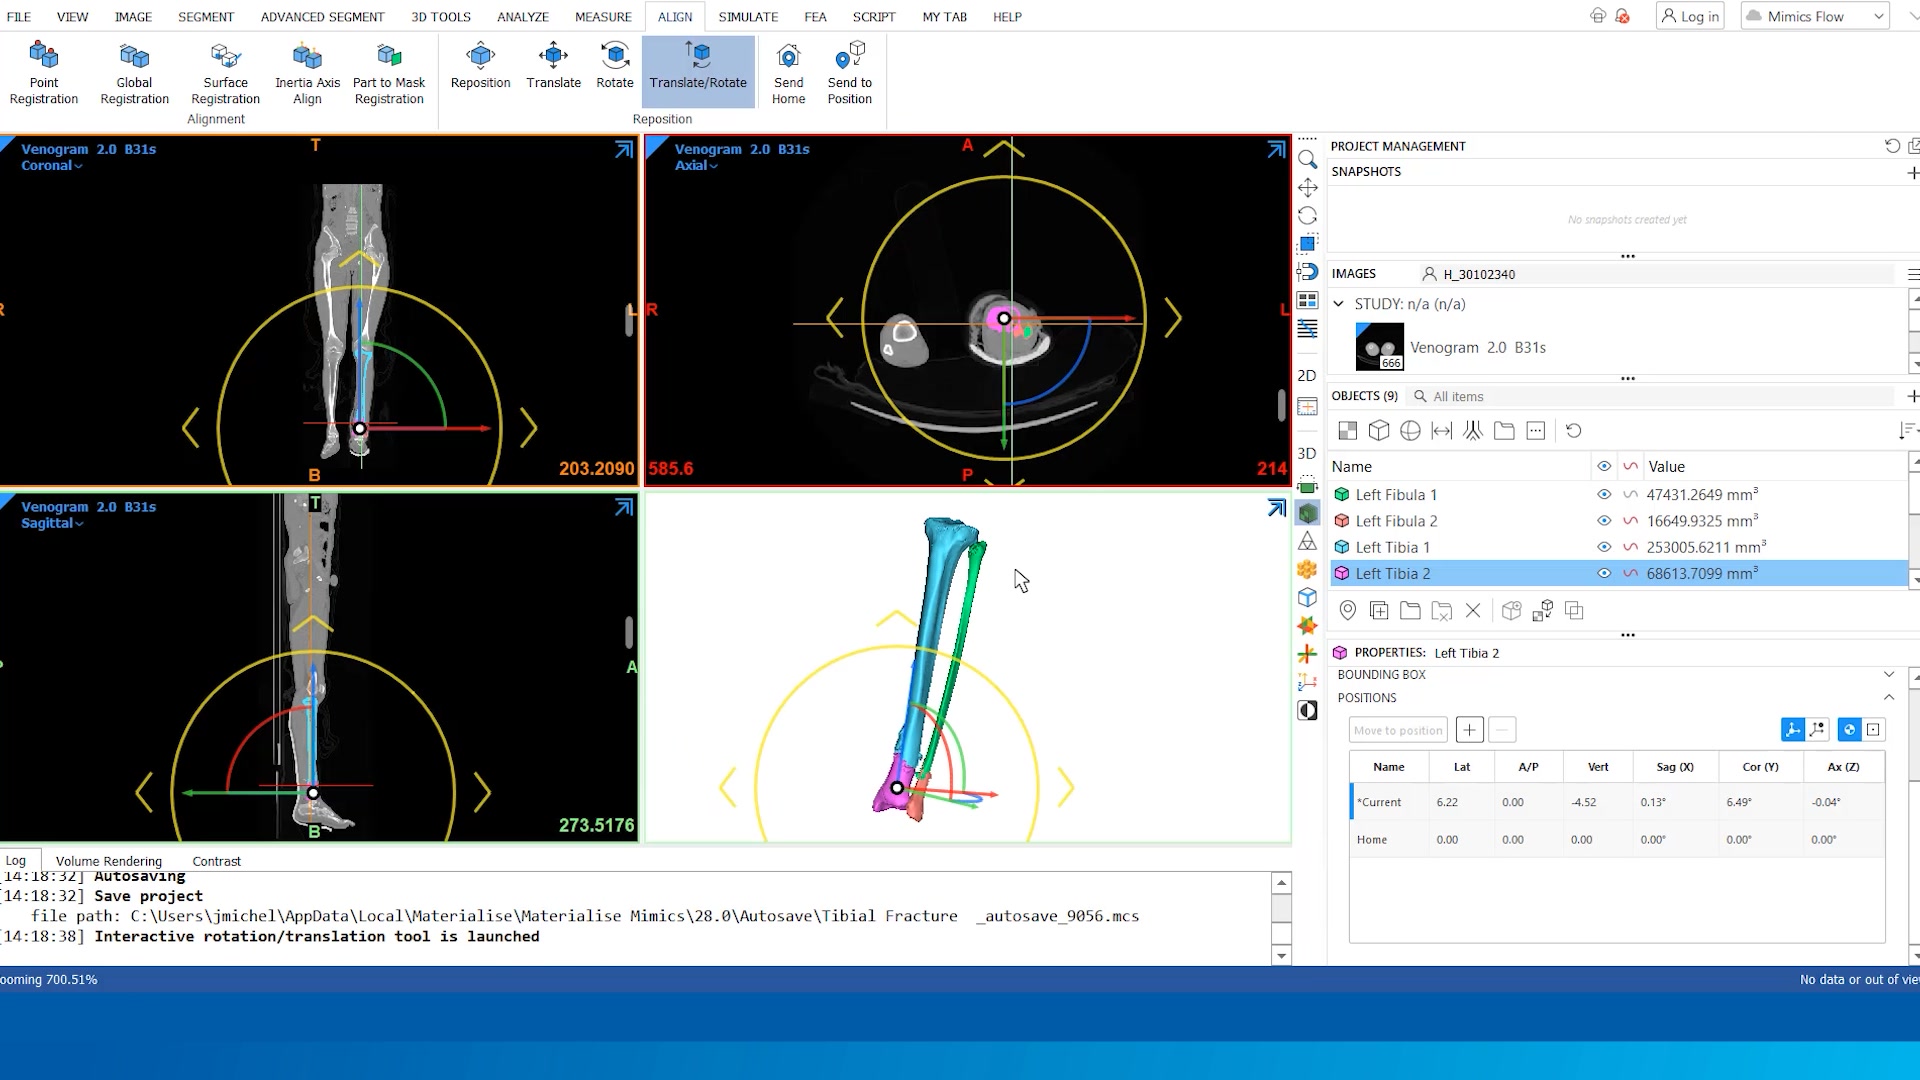Open the MEASURE ribbon tab
The height and width of the screenshot is (1080, 1920).
click(603, 17)
